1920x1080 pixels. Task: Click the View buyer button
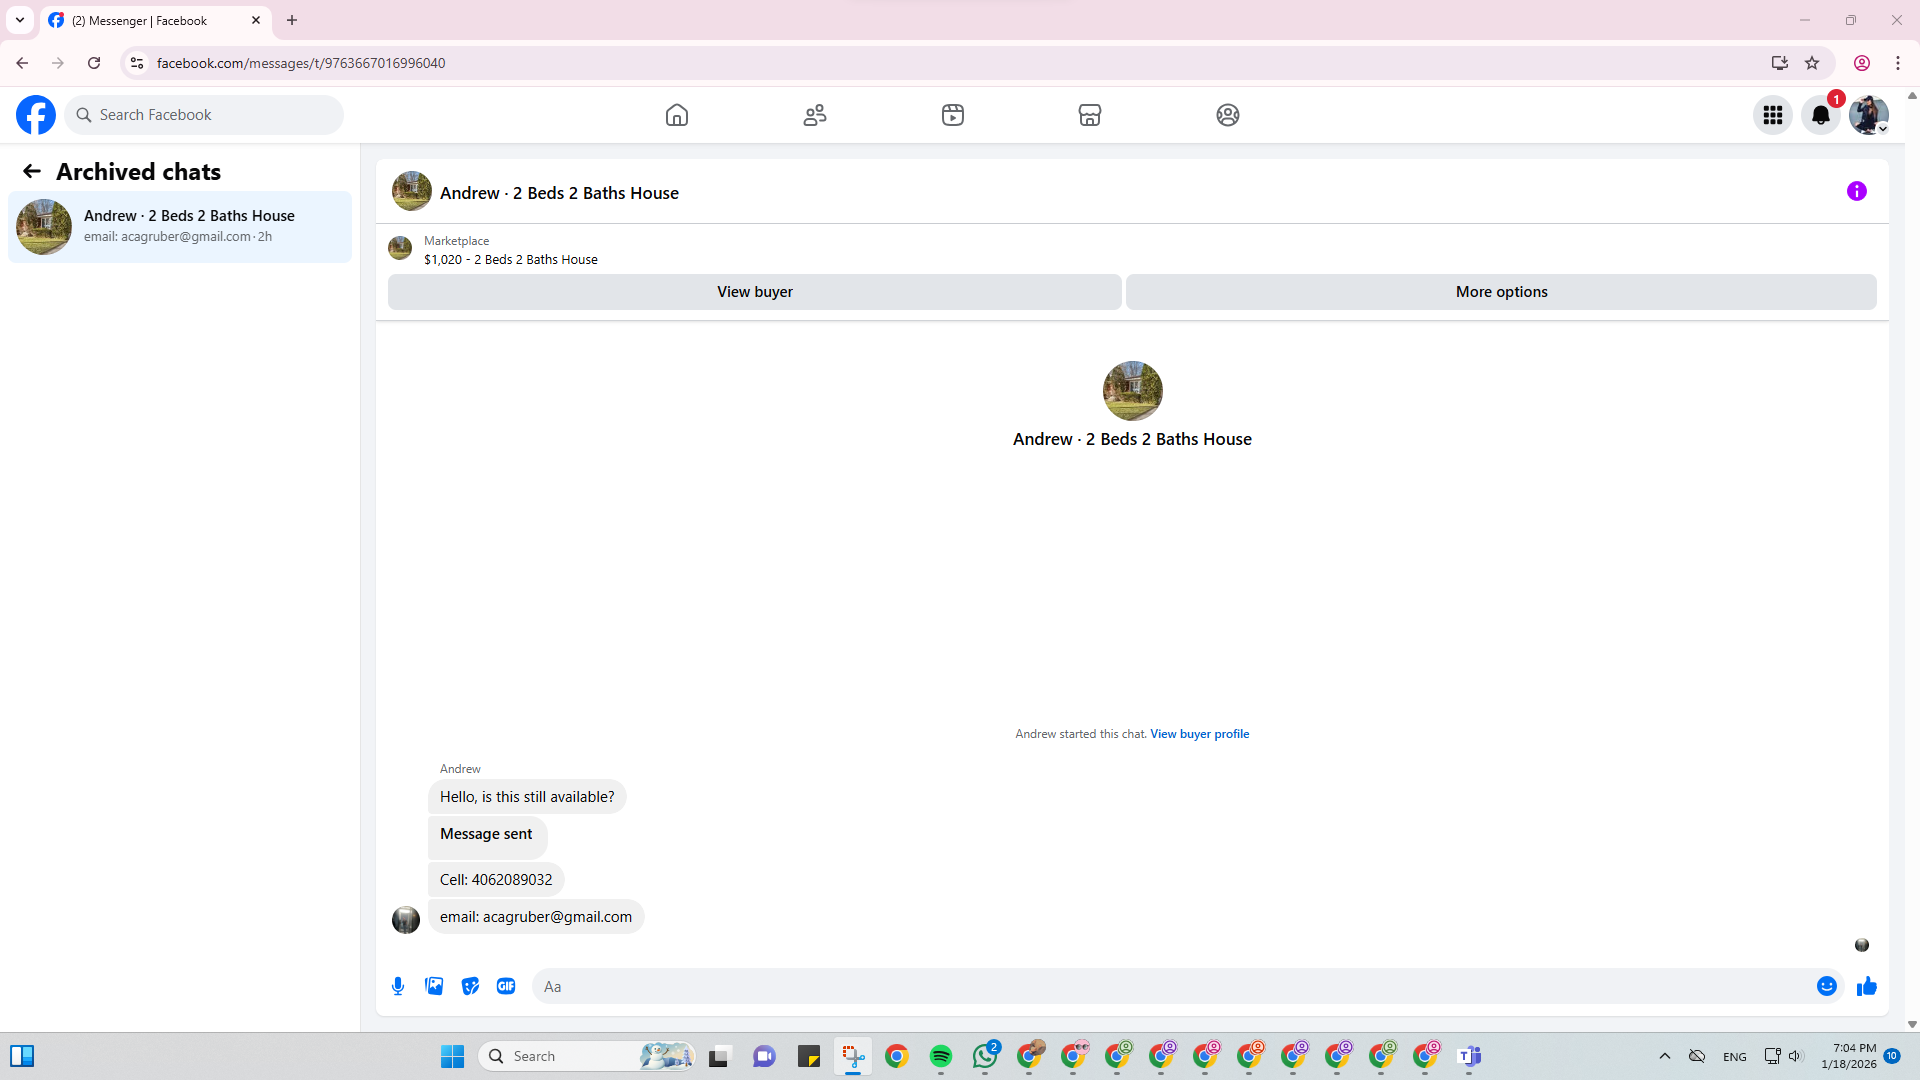tap(754, 292)
